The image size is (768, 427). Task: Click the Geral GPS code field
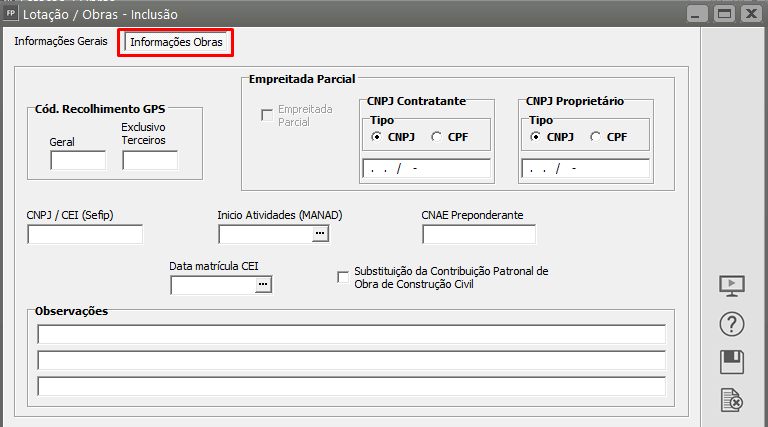point(77,160)
